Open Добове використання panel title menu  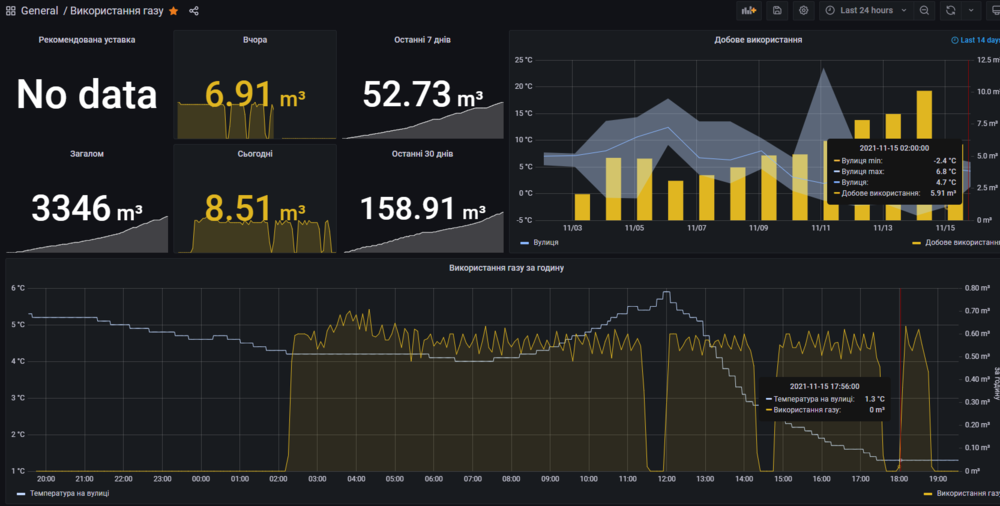[758, 40]
